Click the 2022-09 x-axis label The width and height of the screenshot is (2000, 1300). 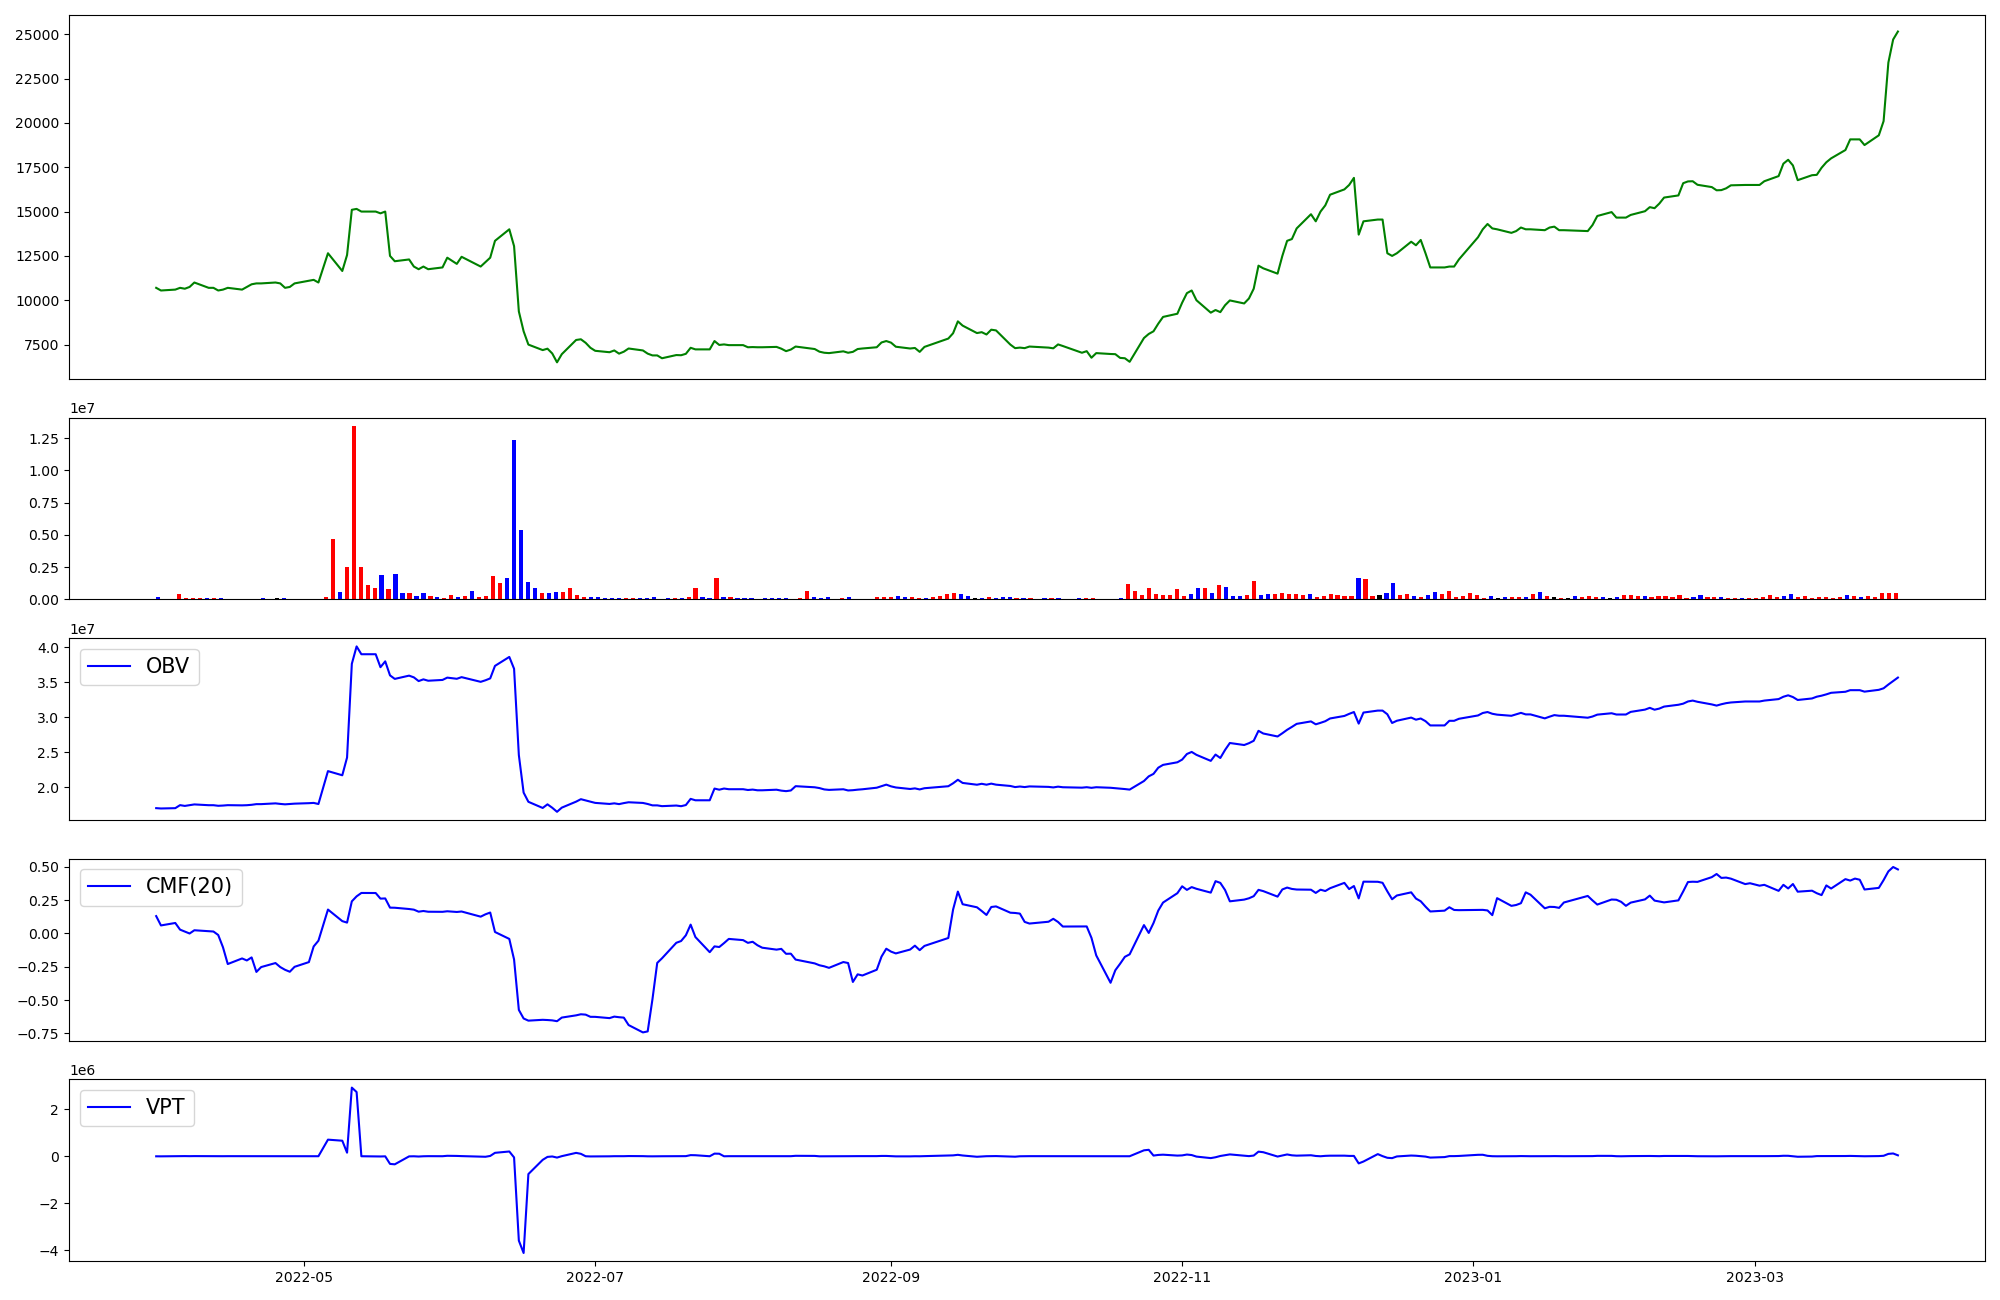pyautogui.click(x=890, y=1277)
